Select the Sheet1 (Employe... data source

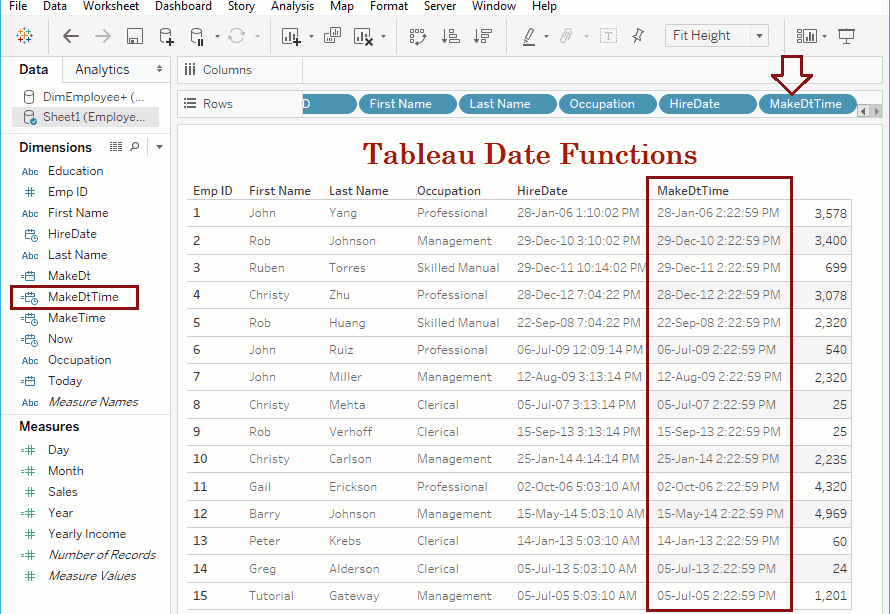85,117
